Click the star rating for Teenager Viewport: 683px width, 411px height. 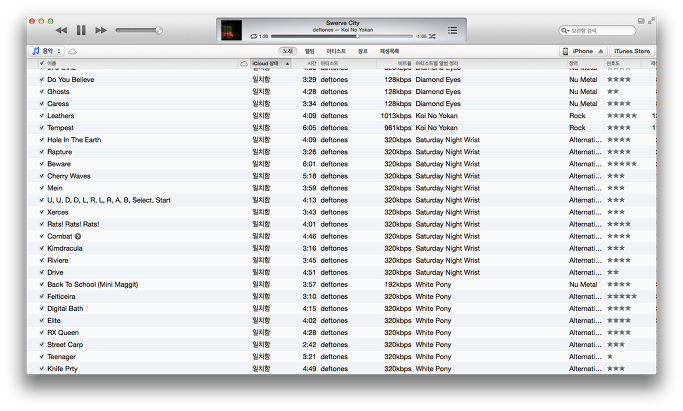pos(610,357)
